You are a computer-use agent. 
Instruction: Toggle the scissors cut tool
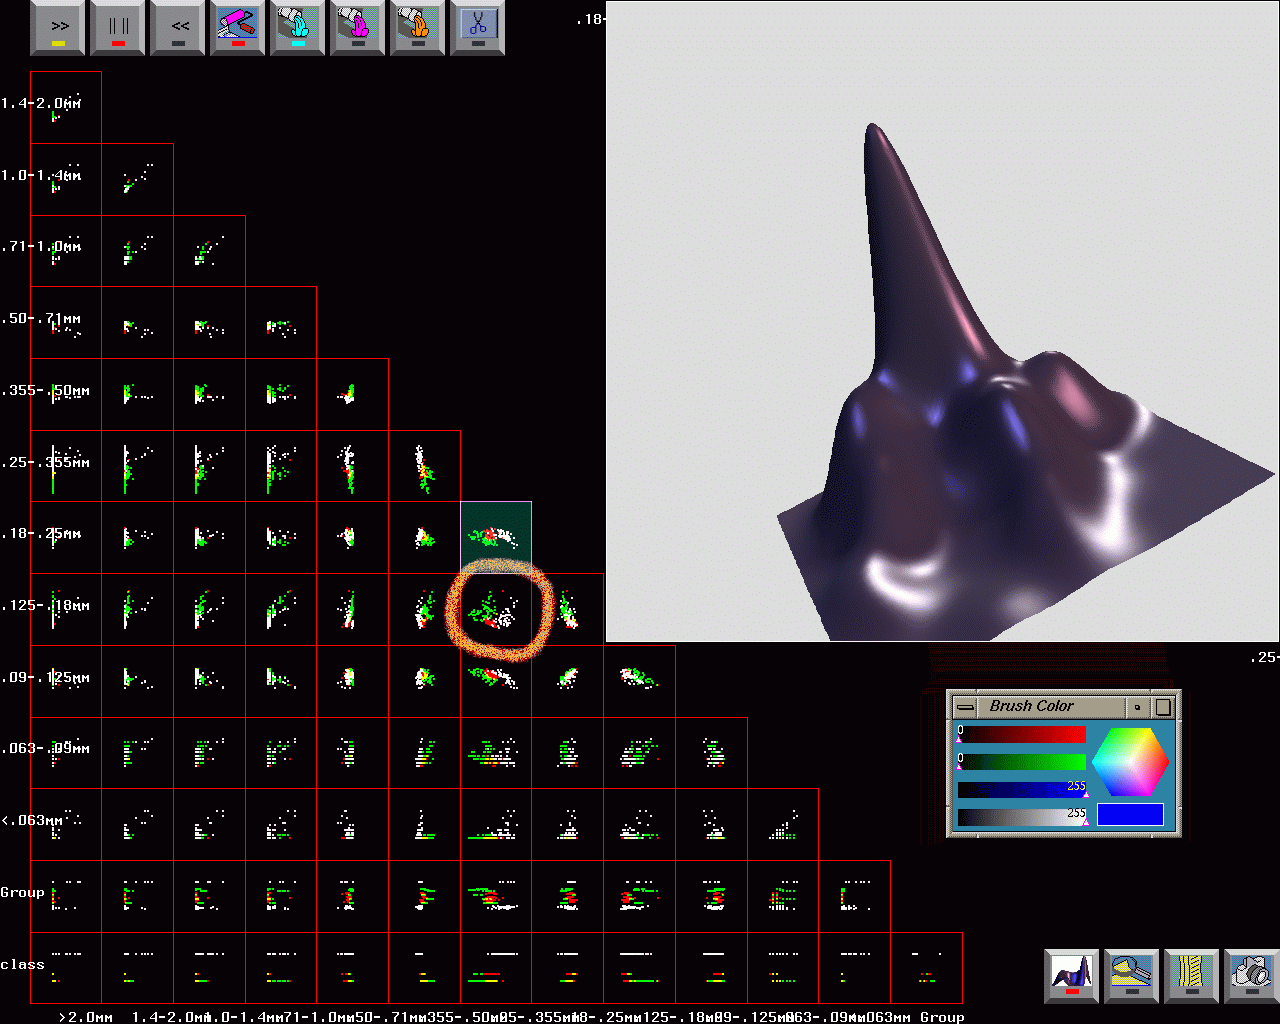478,27
